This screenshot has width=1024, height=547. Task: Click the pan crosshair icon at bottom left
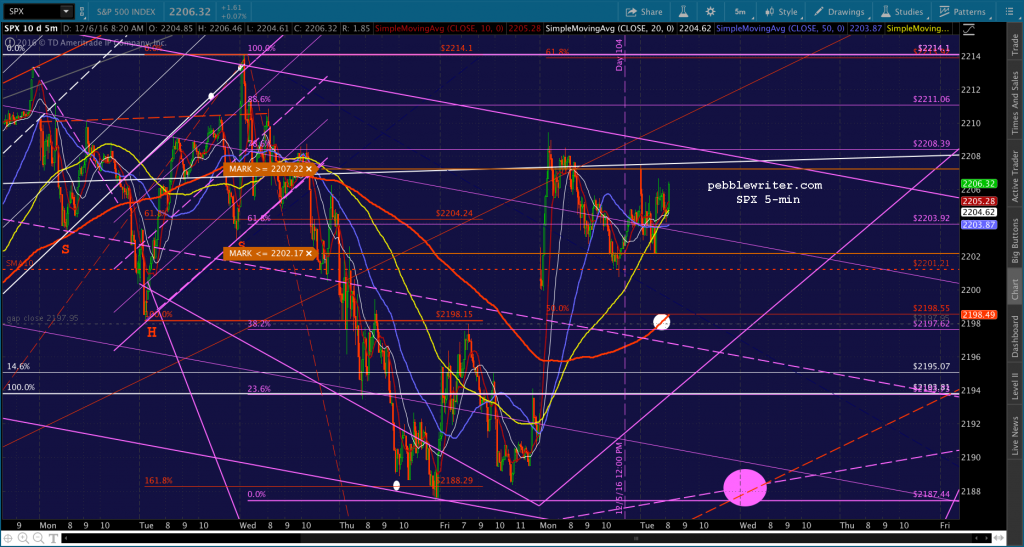coord(9,538)
